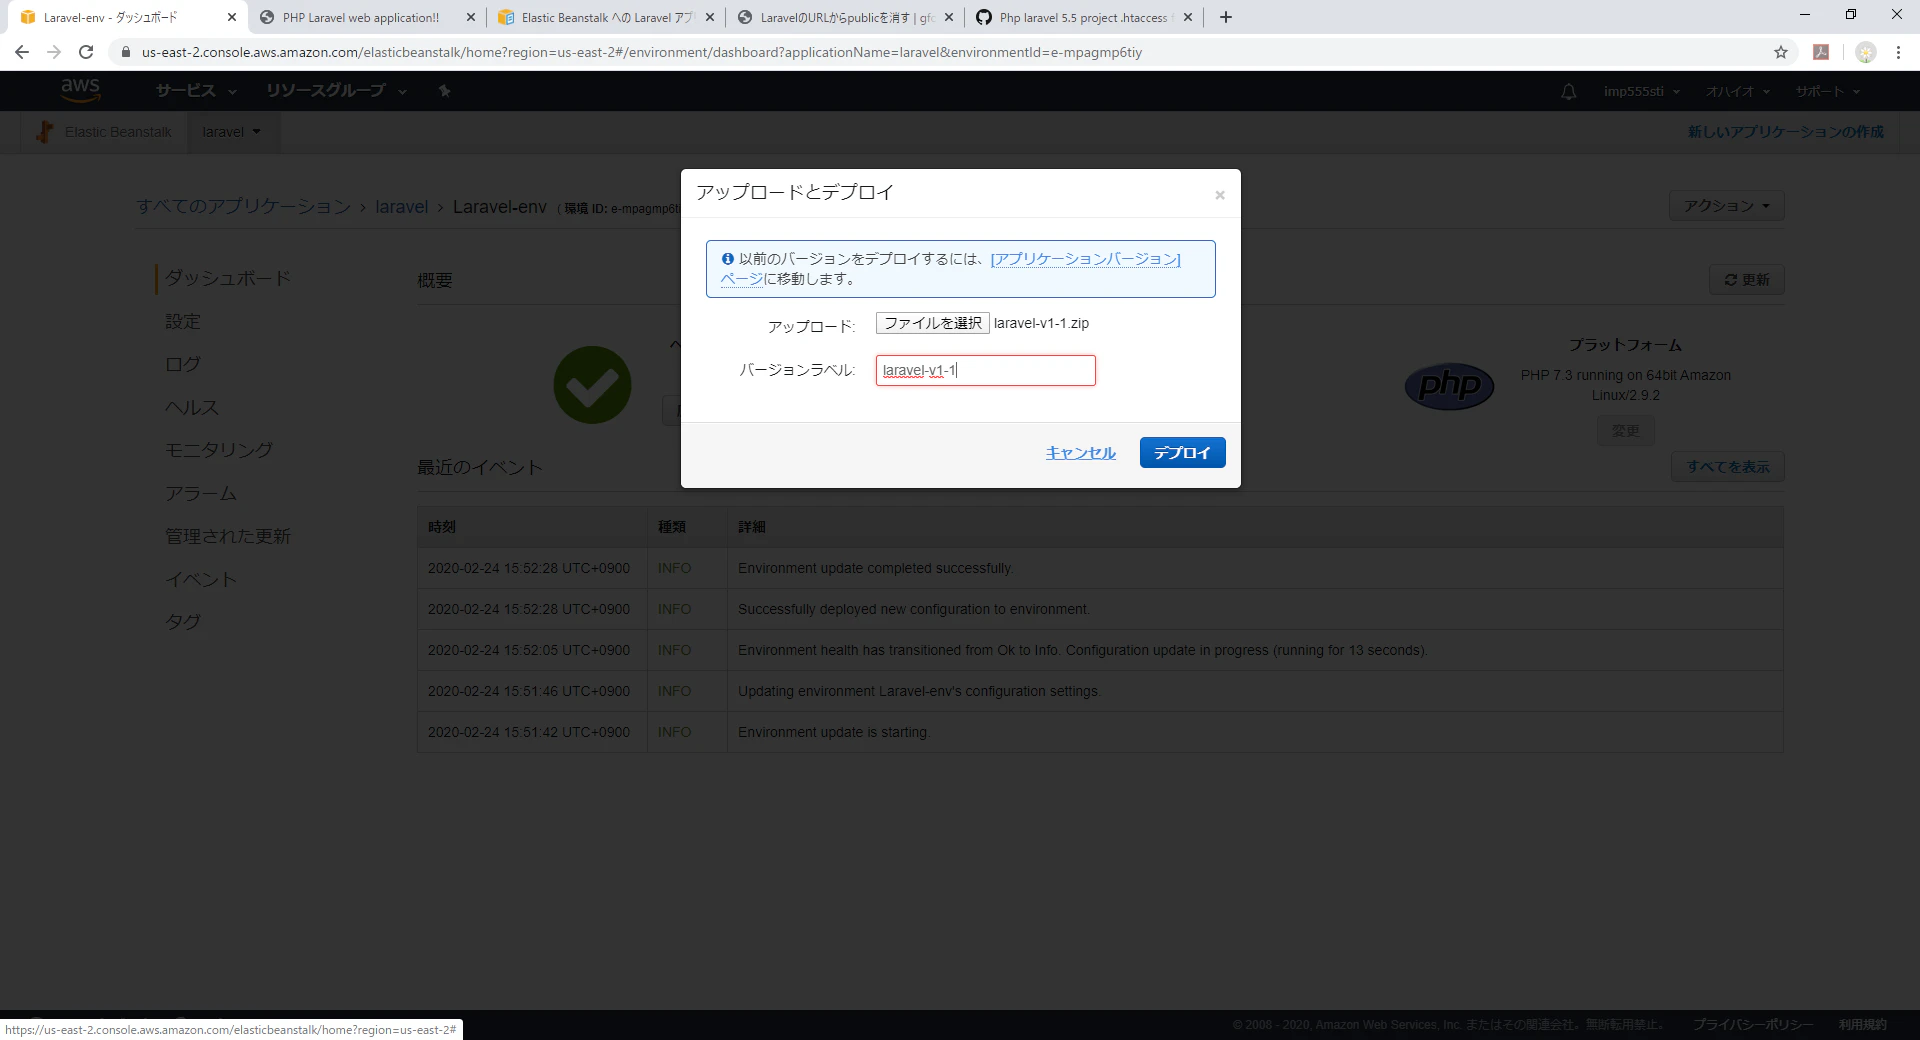Click the pin shortcut icon in AWS navbar

[444, 91]
